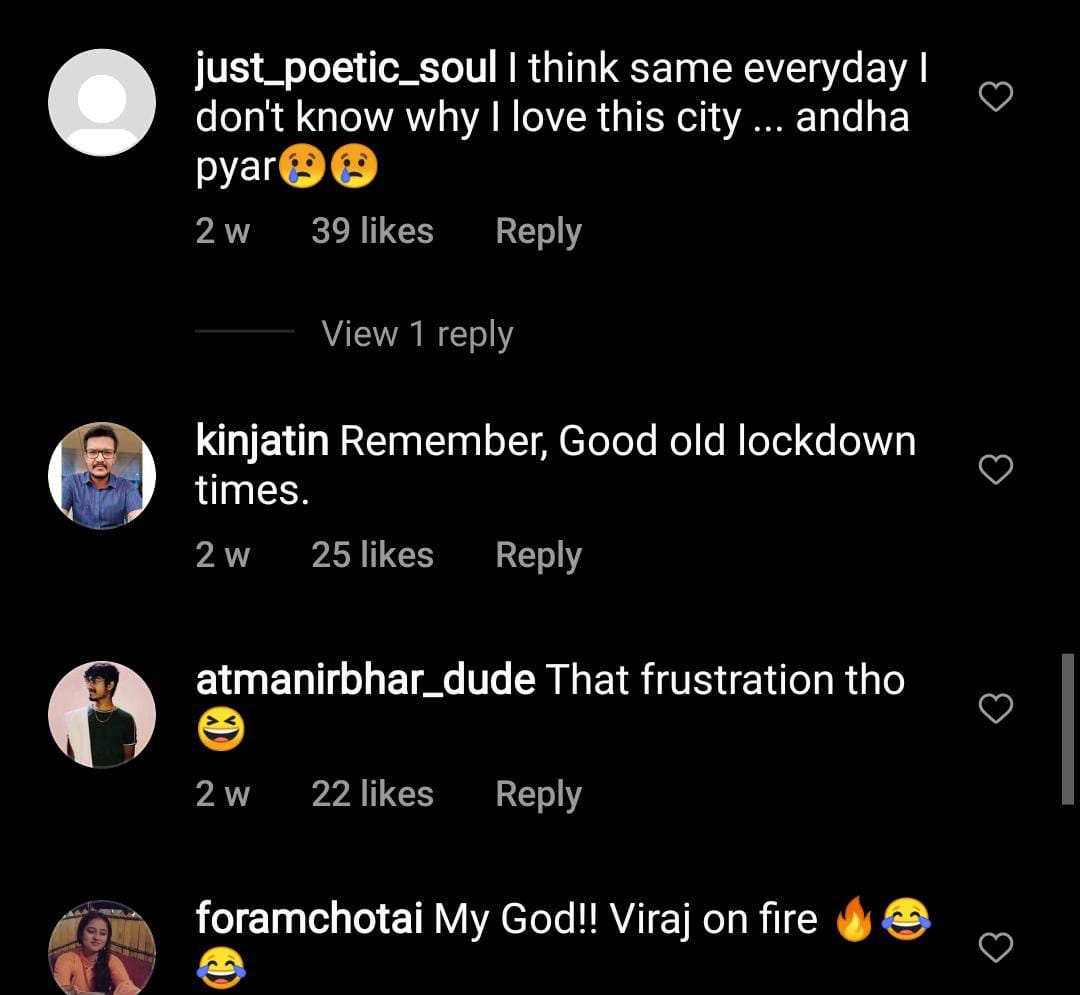View the 39 likes list
1080x995 pixels.
pos(372,232)
